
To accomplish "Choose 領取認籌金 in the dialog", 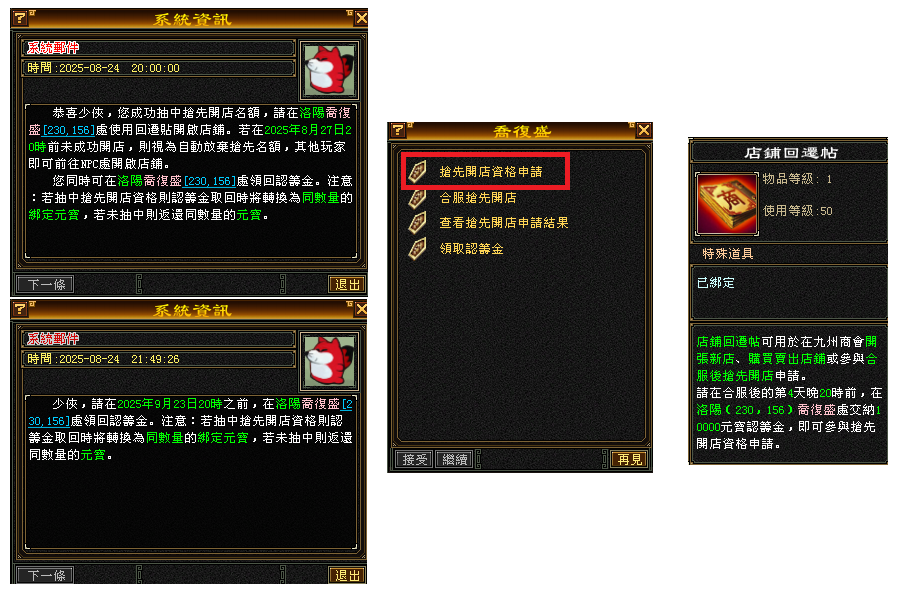I will tap(471, 249).
